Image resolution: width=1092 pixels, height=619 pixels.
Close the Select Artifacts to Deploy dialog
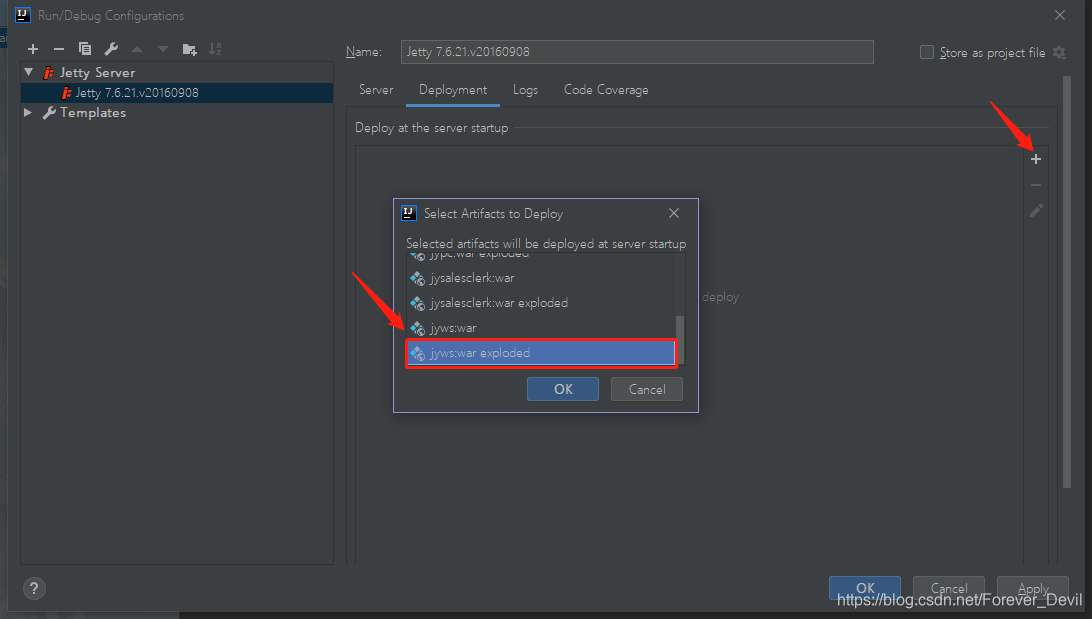click(x=673, y=213)
